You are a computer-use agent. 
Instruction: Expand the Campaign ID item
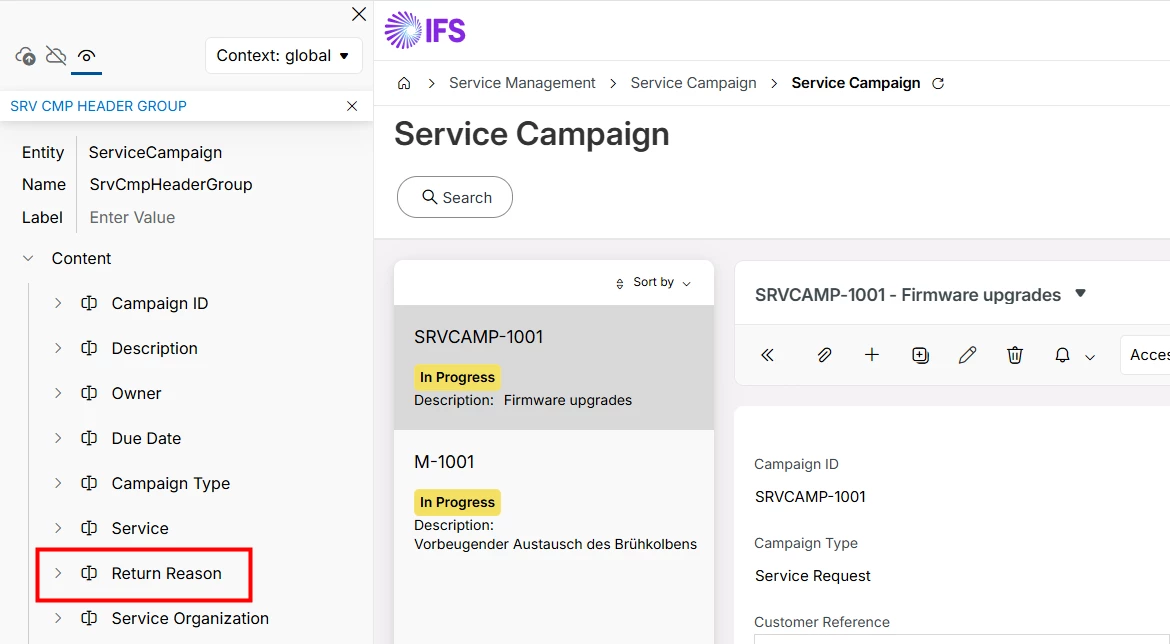coord(58,303)
